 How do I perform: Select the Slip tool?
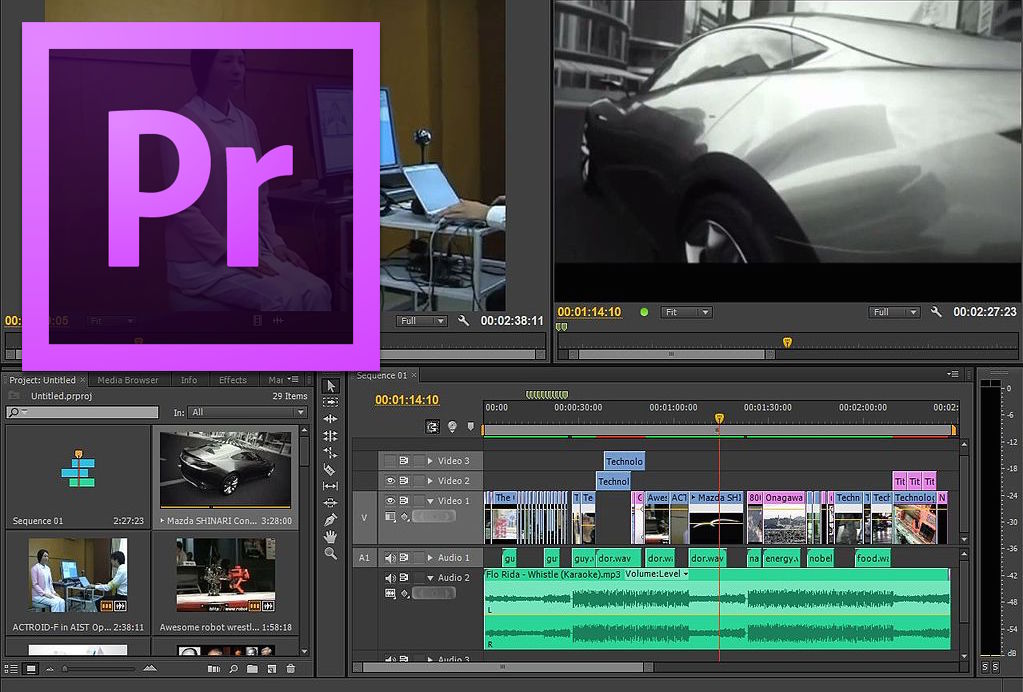(x=331, y=486)
